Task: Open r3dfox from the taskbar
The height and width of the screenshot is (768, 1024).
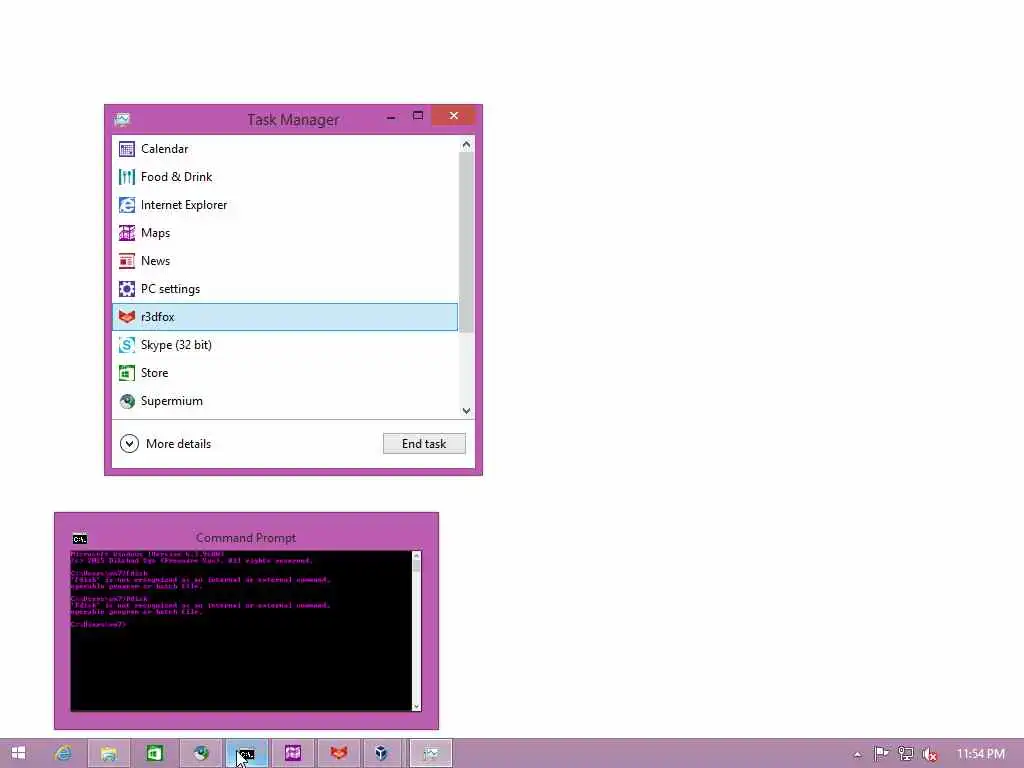Action: (339, 754)
